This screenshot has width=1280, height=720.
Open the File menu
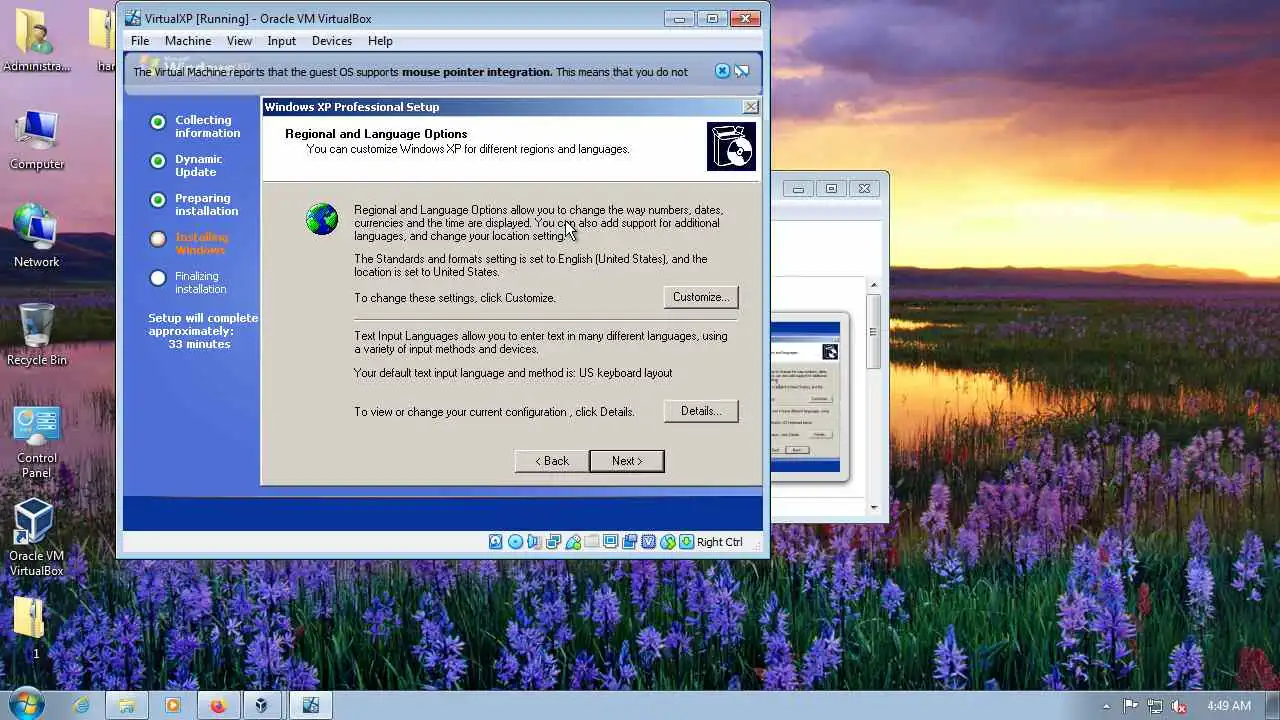pos(140,41)
